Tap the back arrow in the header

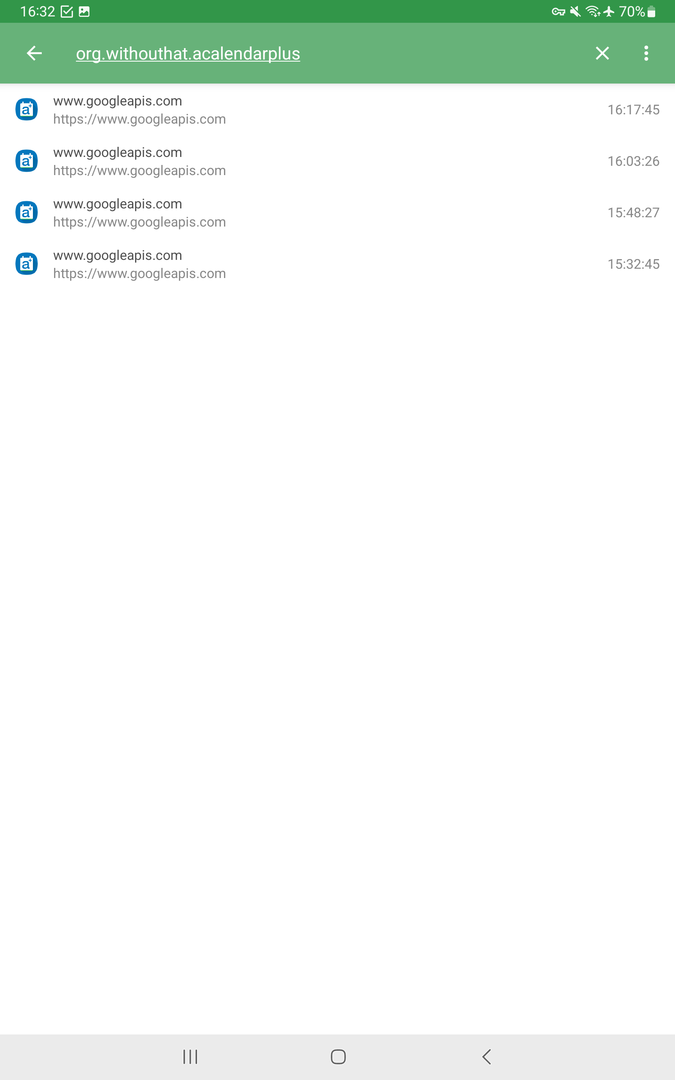34,54
